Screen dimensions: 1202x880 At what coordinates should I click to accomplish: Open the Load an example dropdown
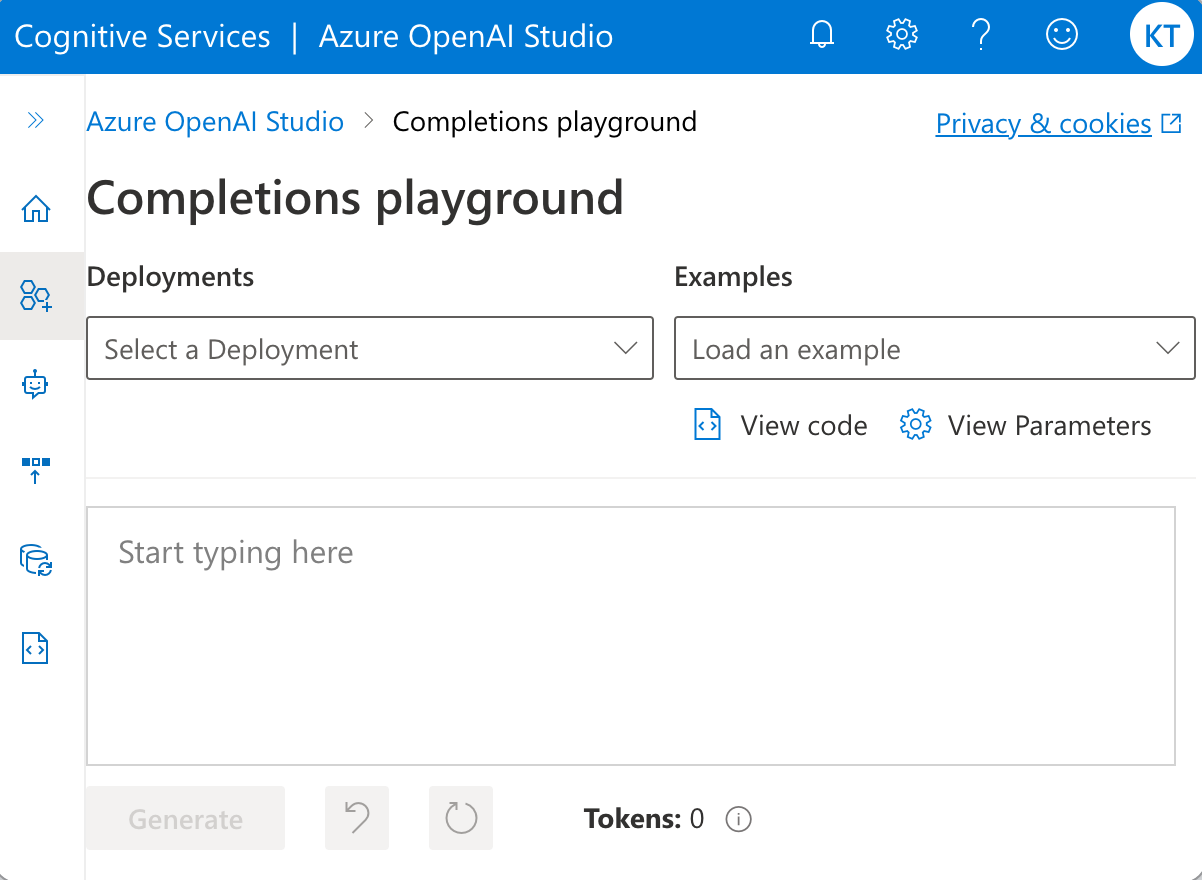934,348
